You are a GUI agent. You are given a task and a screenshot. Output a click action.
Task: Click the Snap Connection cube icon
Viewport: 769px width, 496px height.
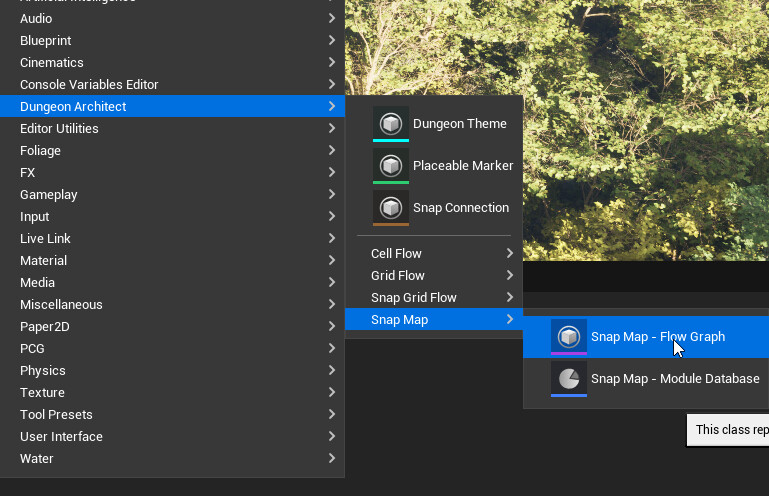point(391,208)
